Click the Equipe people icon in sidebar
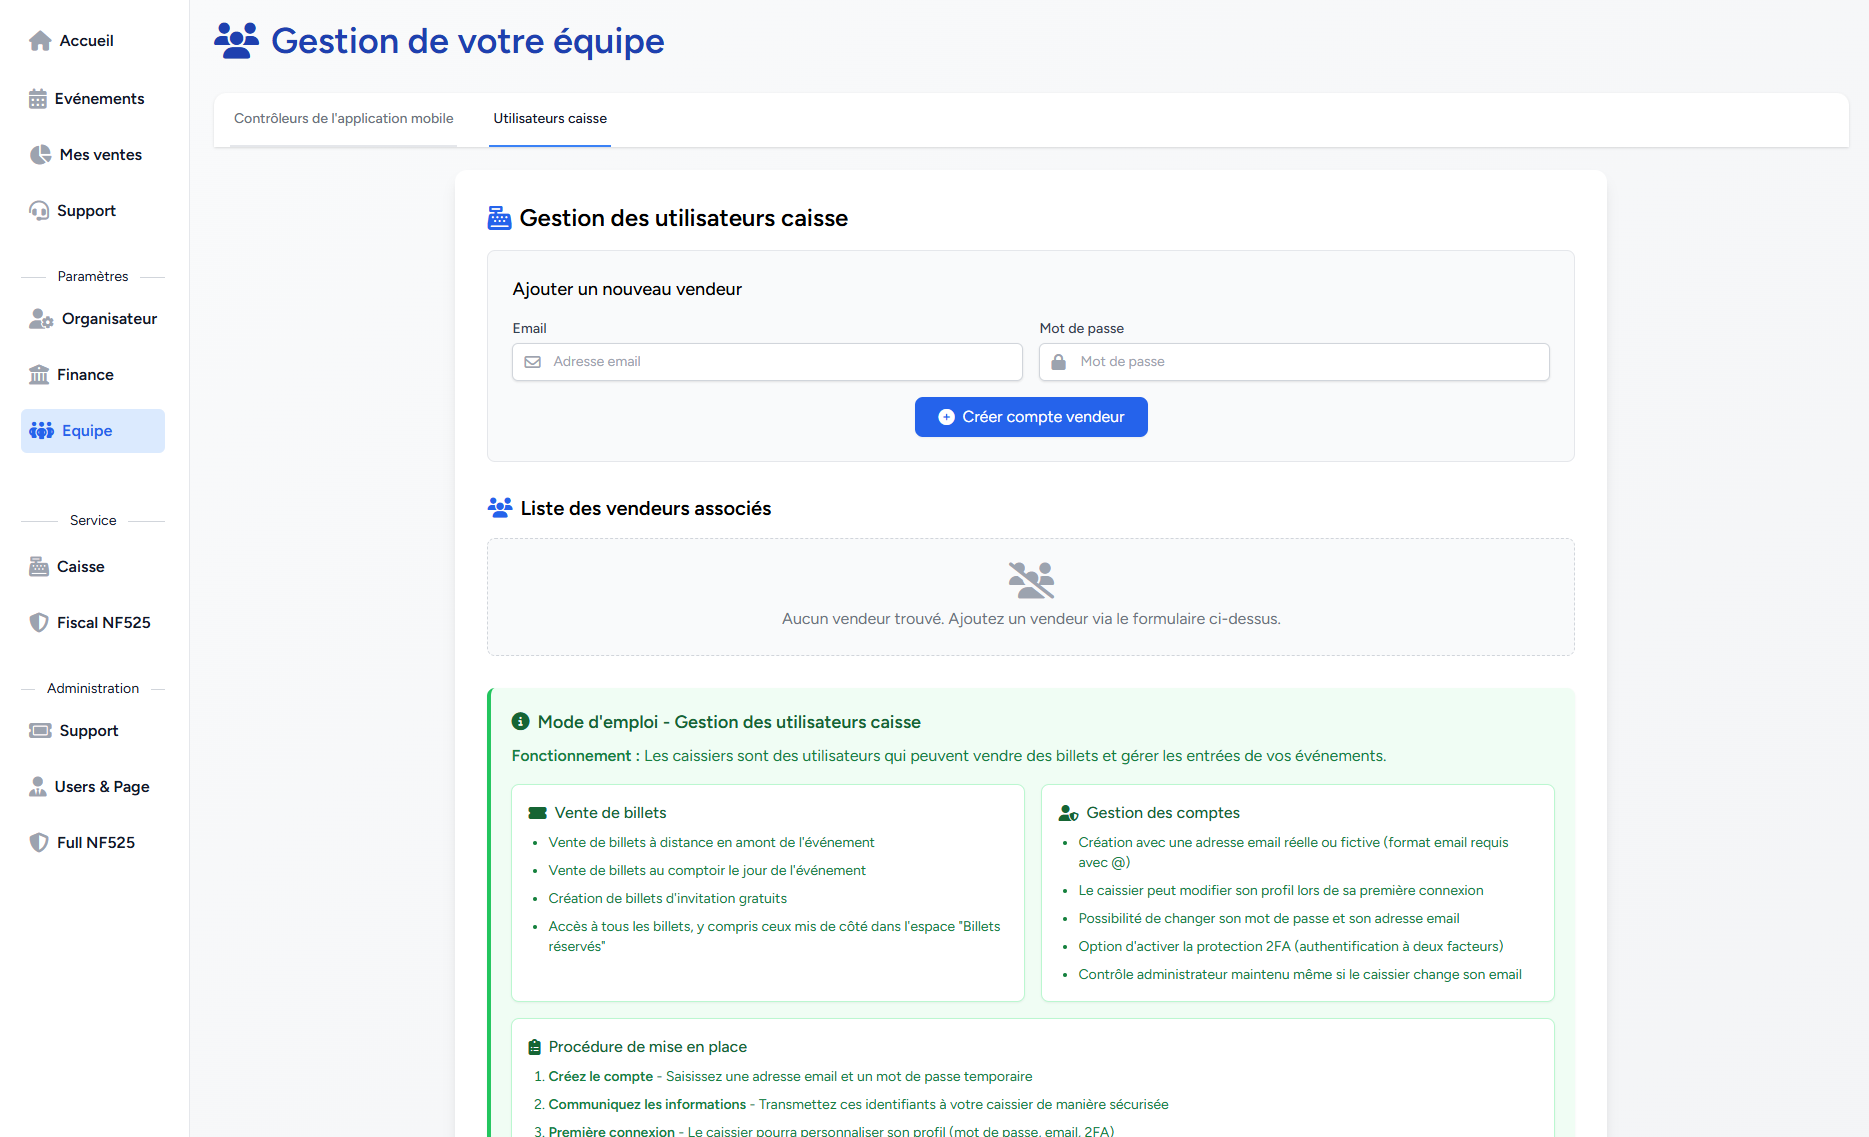Viewport: 1869px width, 1137px height. pyautogui.click(x=41, y=431)
